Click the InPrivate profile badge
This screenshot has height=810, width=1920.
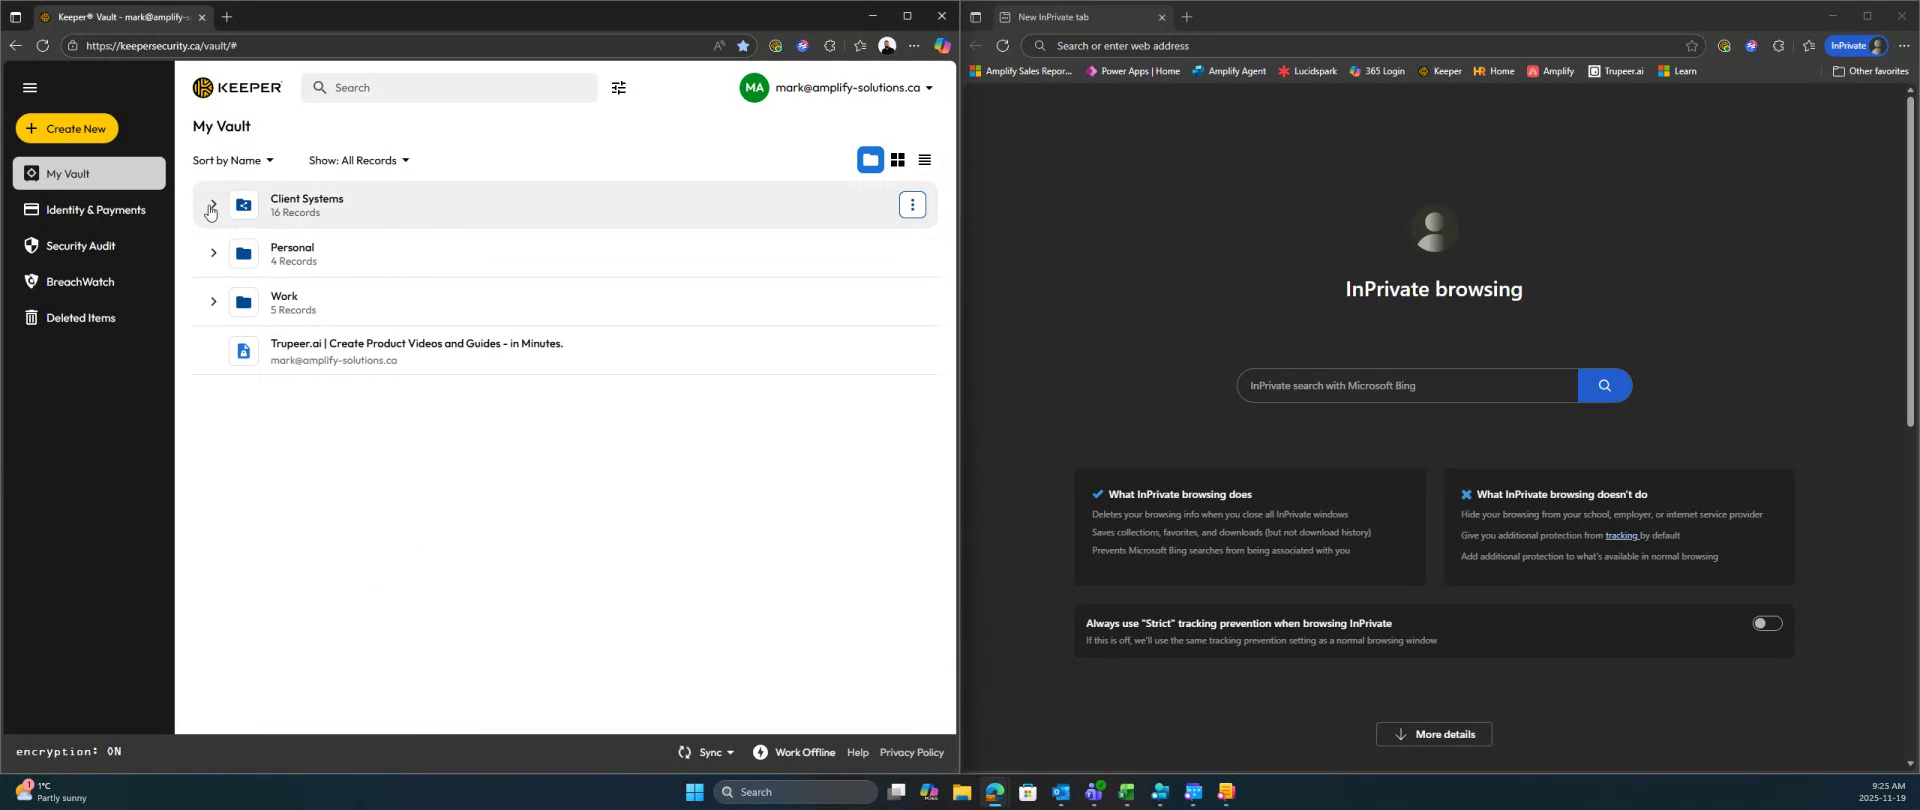tap(1856, 46)
